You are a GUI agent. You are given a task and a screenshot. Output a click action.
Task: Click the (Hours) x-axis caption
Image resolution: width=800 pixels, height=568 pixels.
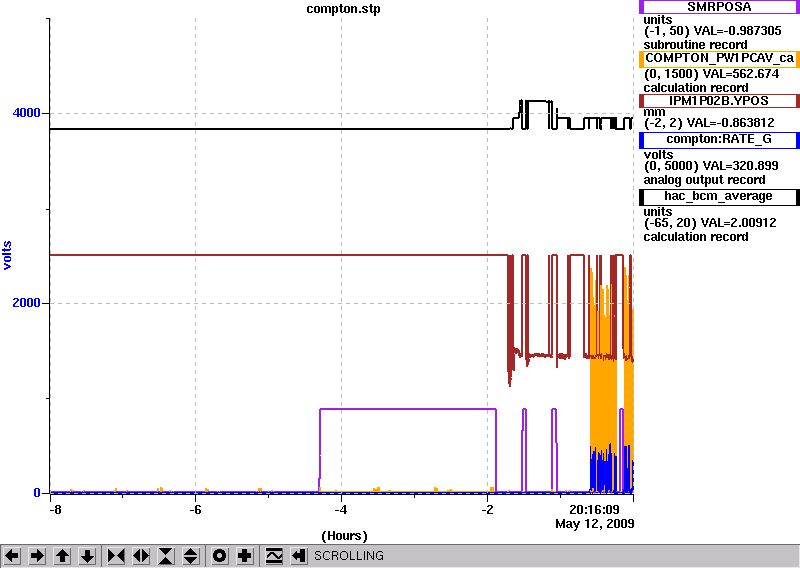coord(344,536)
